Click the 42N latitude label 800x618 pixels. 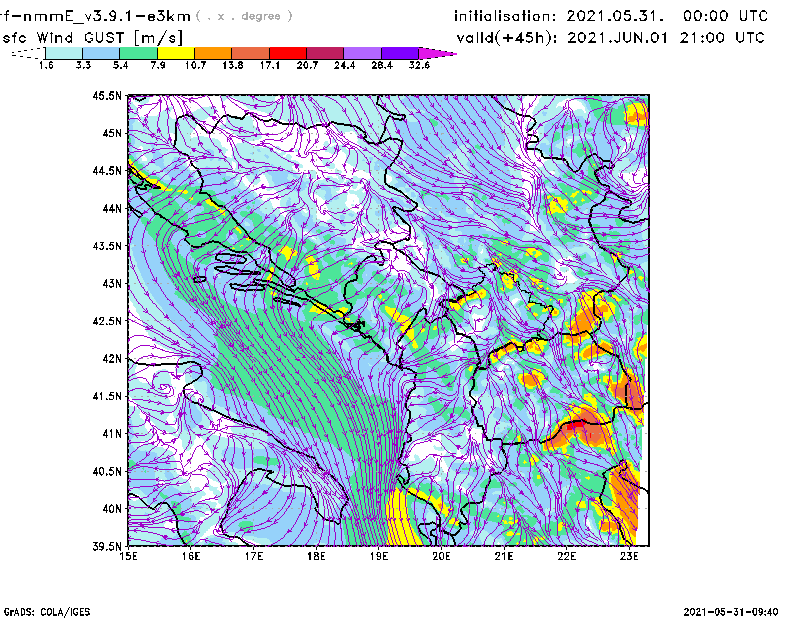pos(112,358)
